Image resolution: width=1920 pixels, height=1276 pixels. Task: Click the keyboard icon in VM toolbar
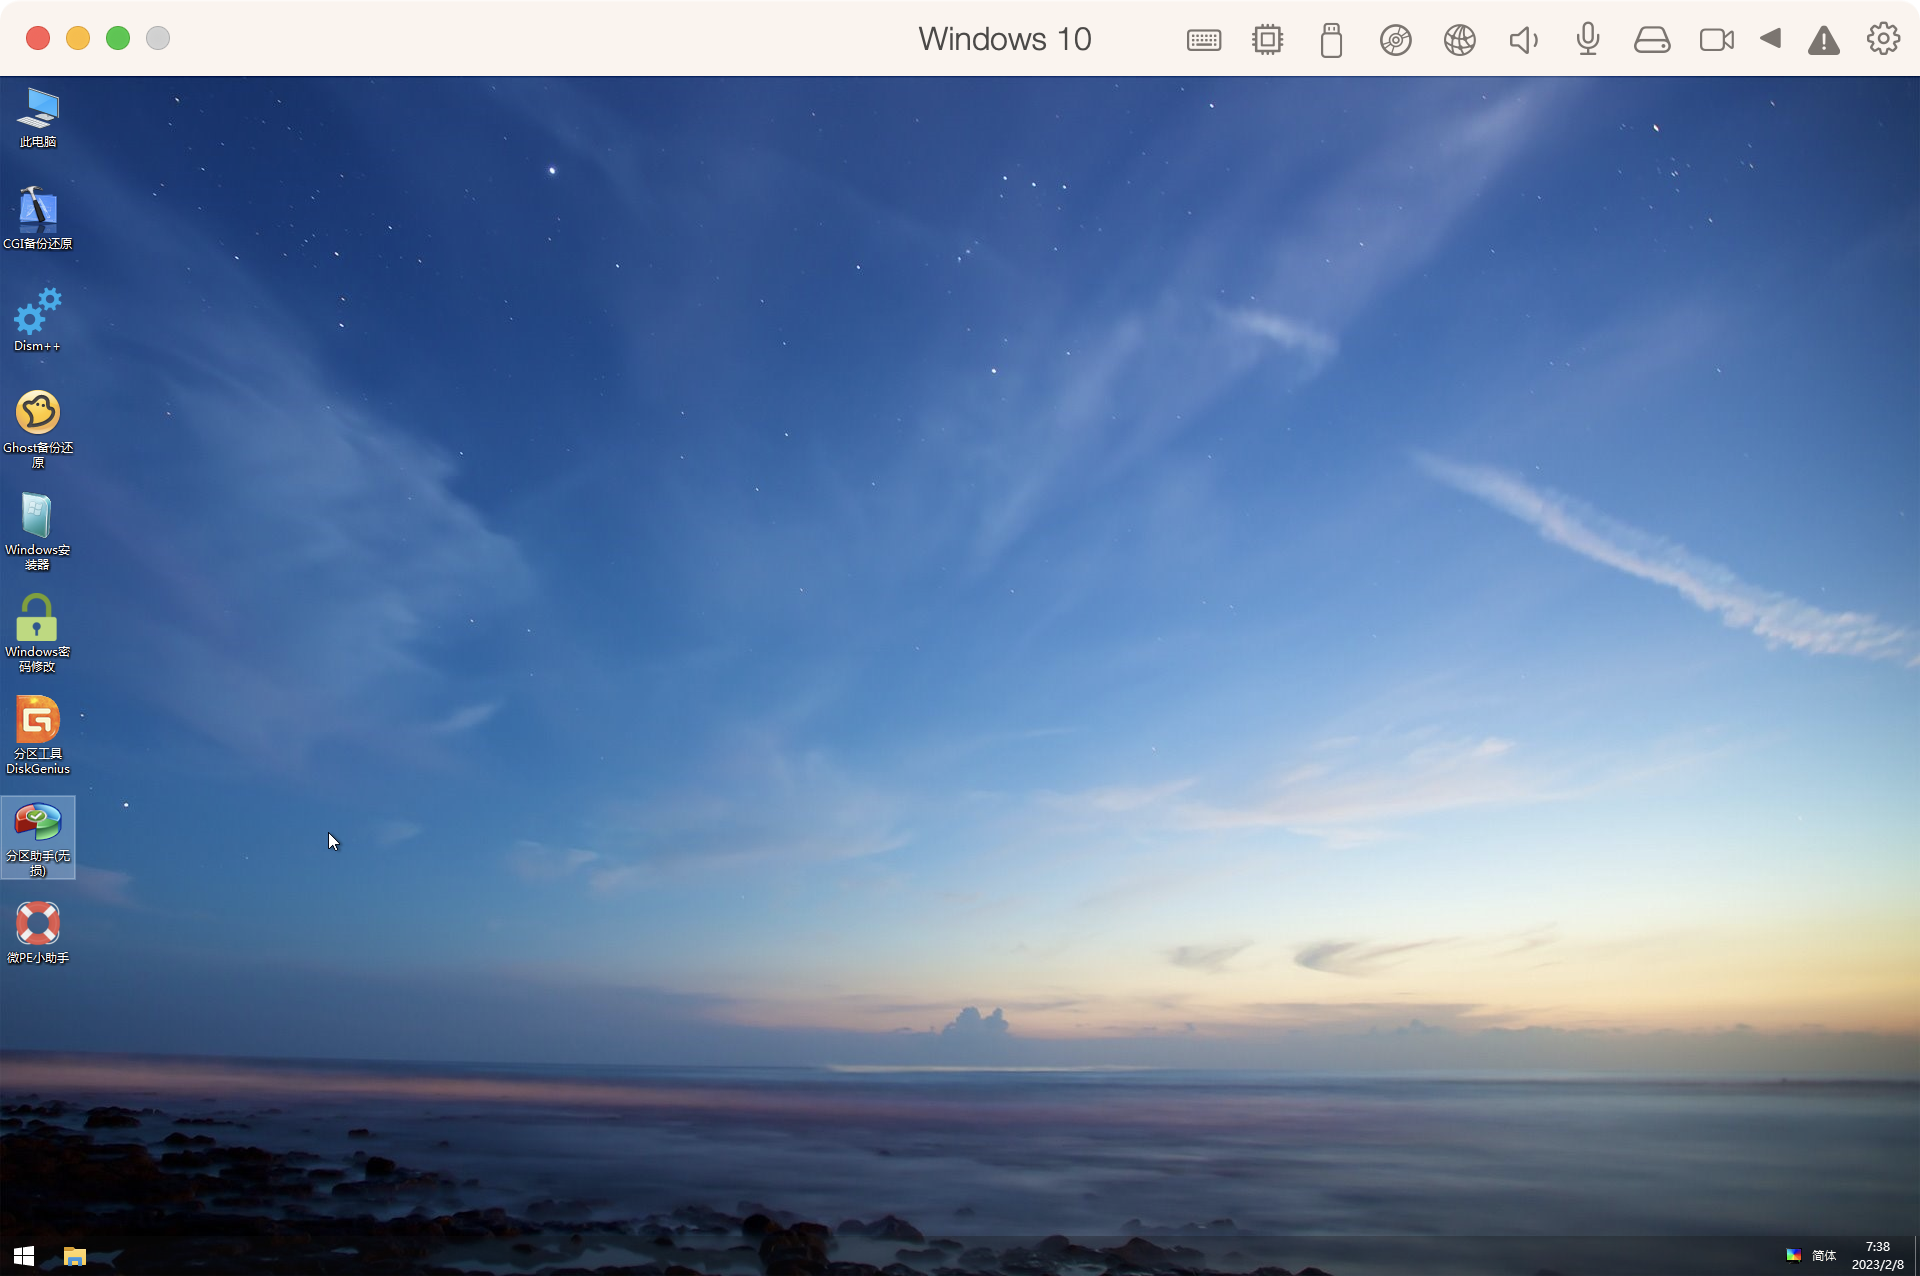tap(1204, 40)
